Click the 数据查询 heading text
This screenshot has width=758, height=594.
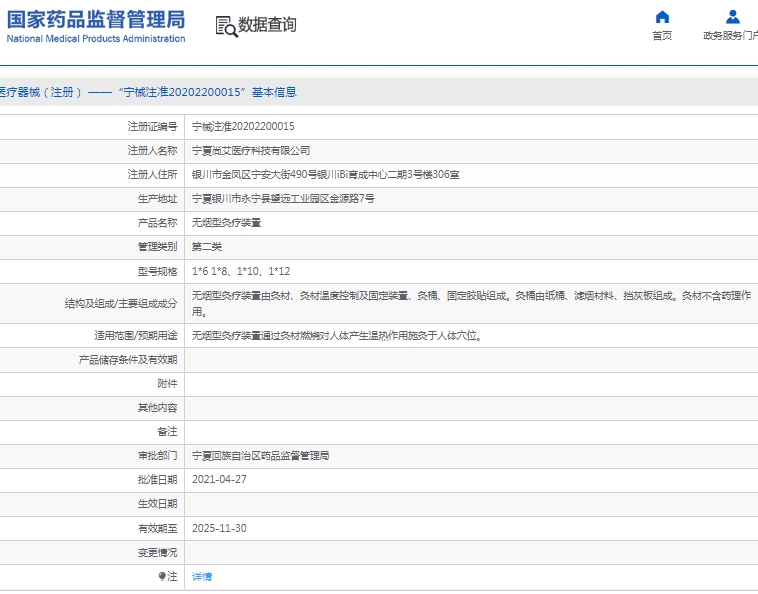coord(267,25)
